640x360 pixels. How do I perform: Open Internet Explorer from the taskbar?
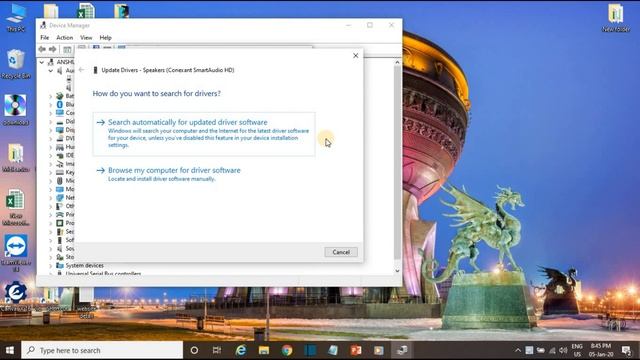click(x=241, y=350)
